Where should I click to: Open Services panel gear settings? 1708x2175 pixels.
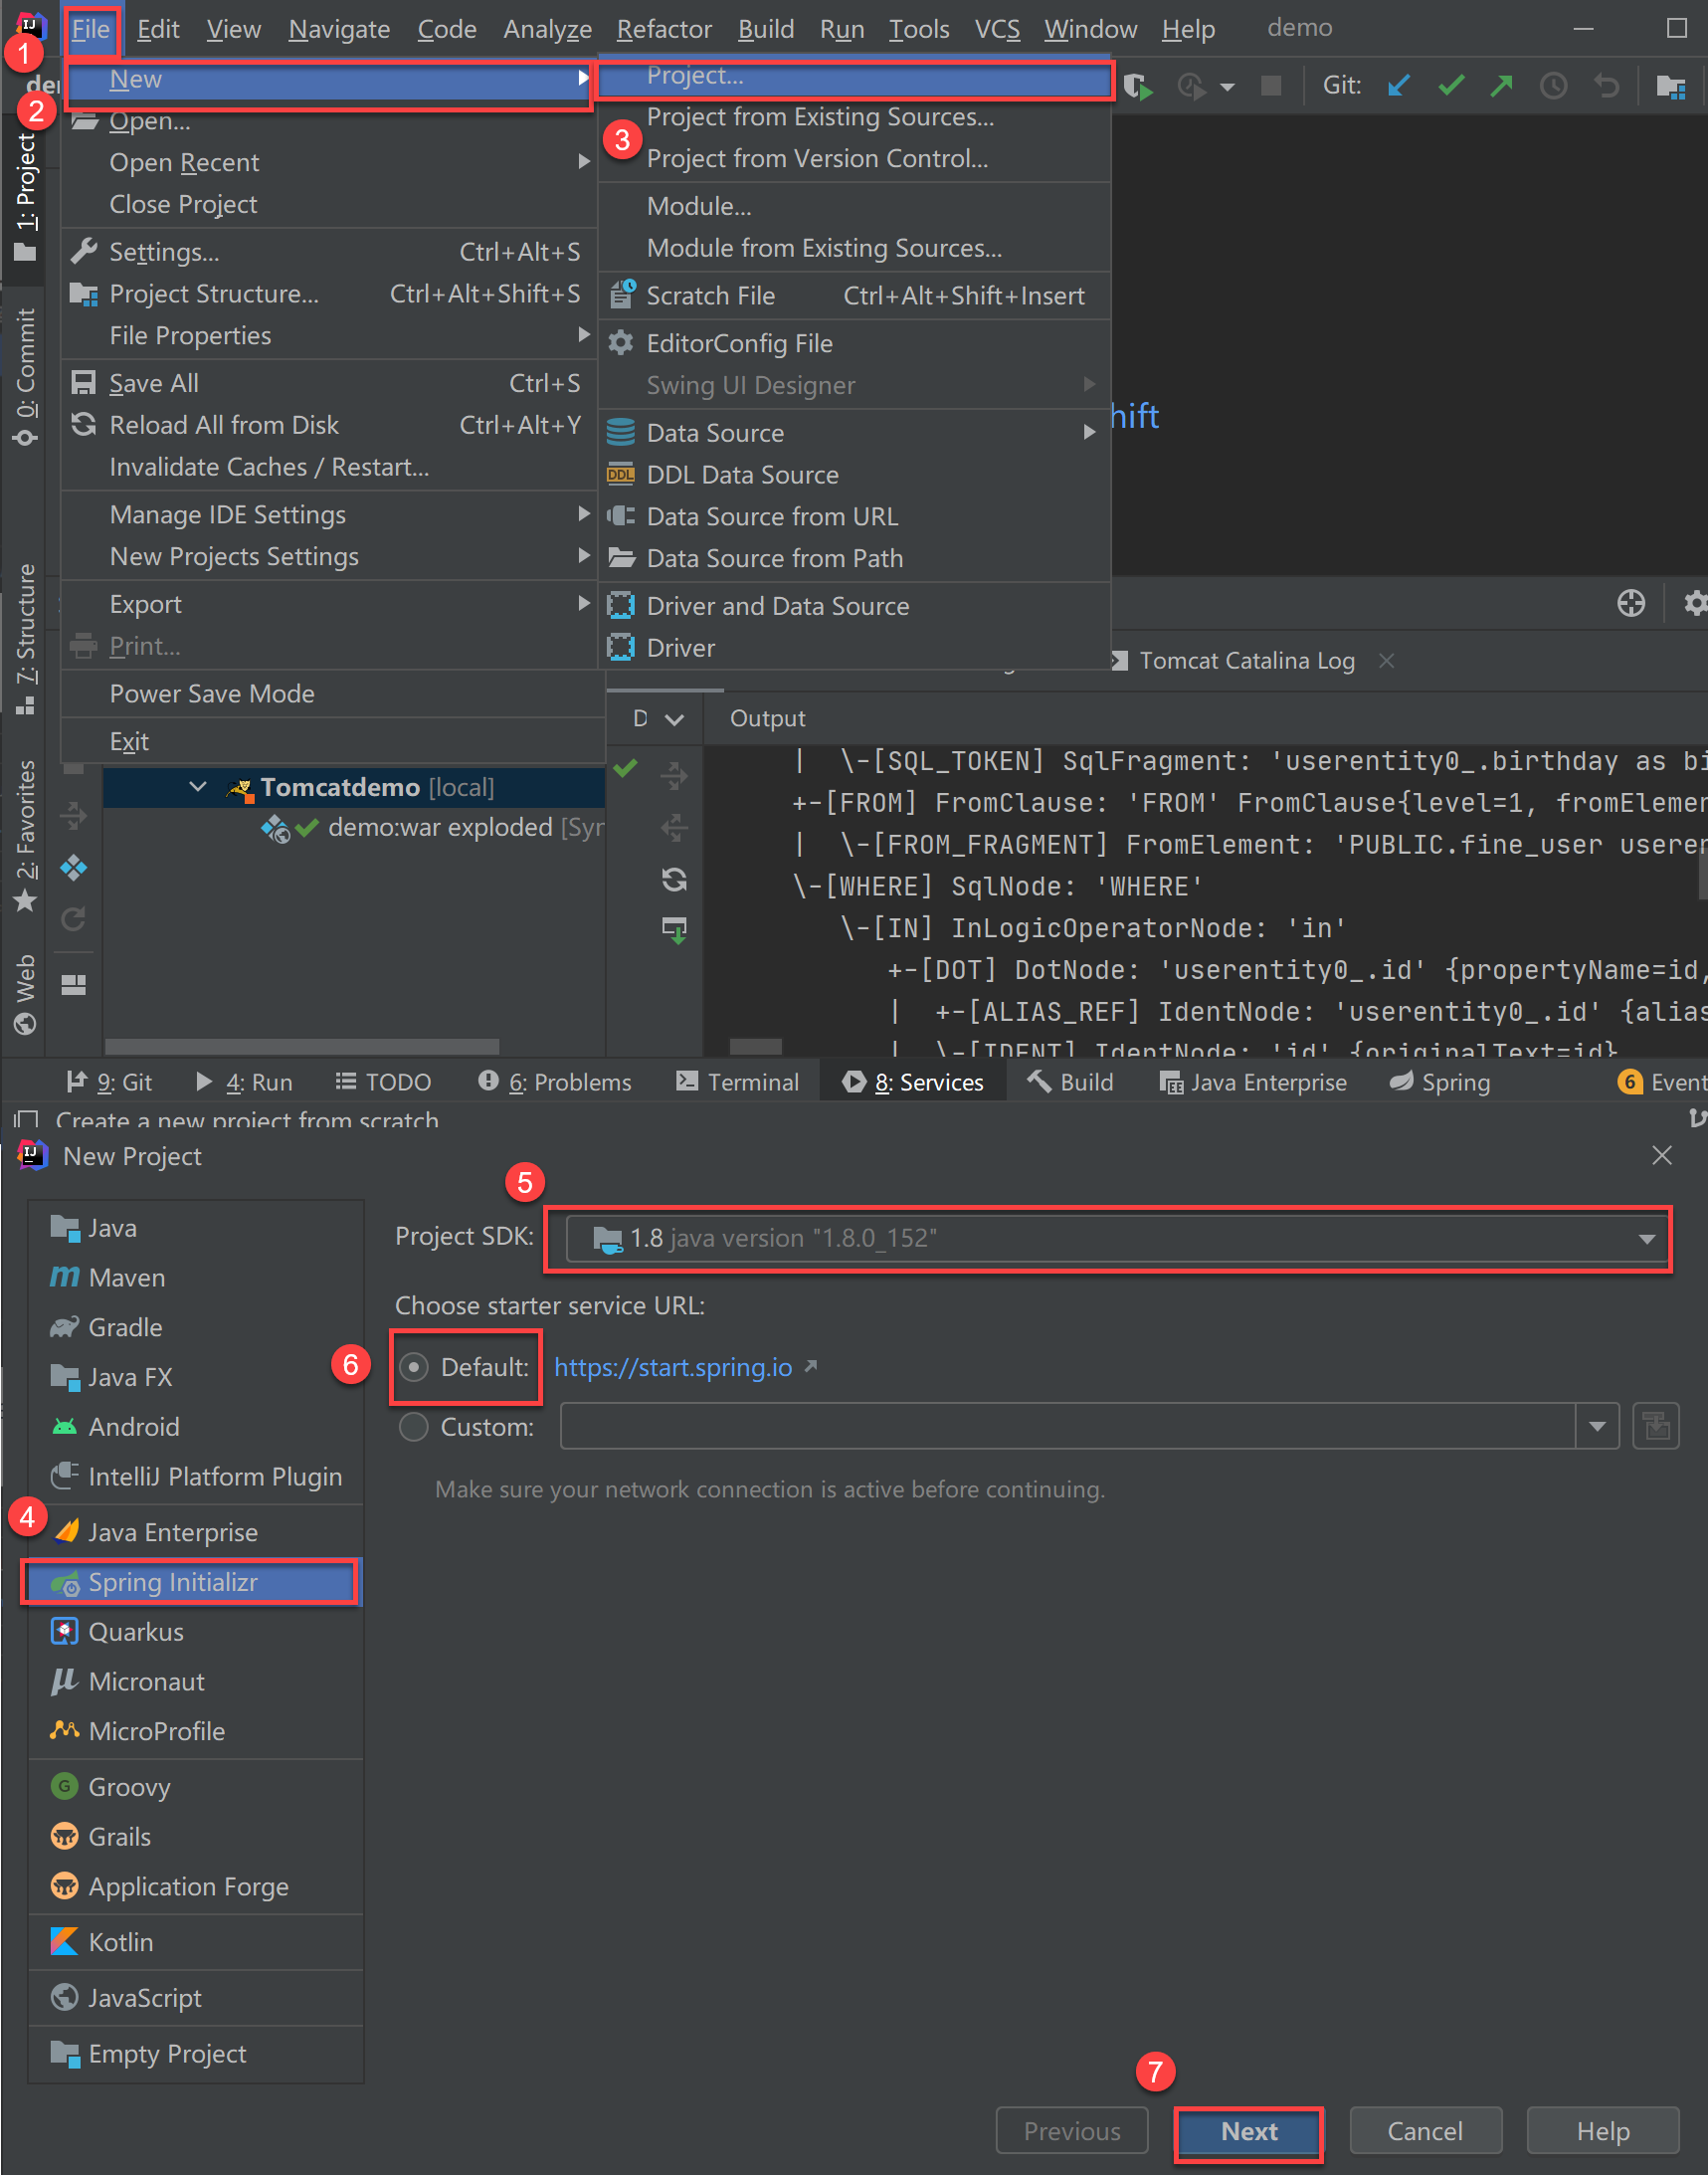pyautogui.click(x=1694, y=603)
